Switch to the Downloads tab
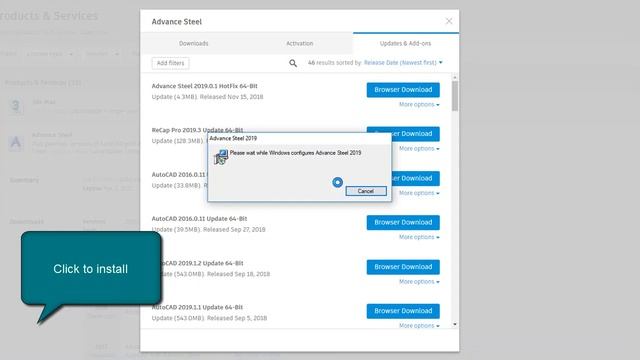The width and height of the screenshot is (640, 360). click(193, 43)
